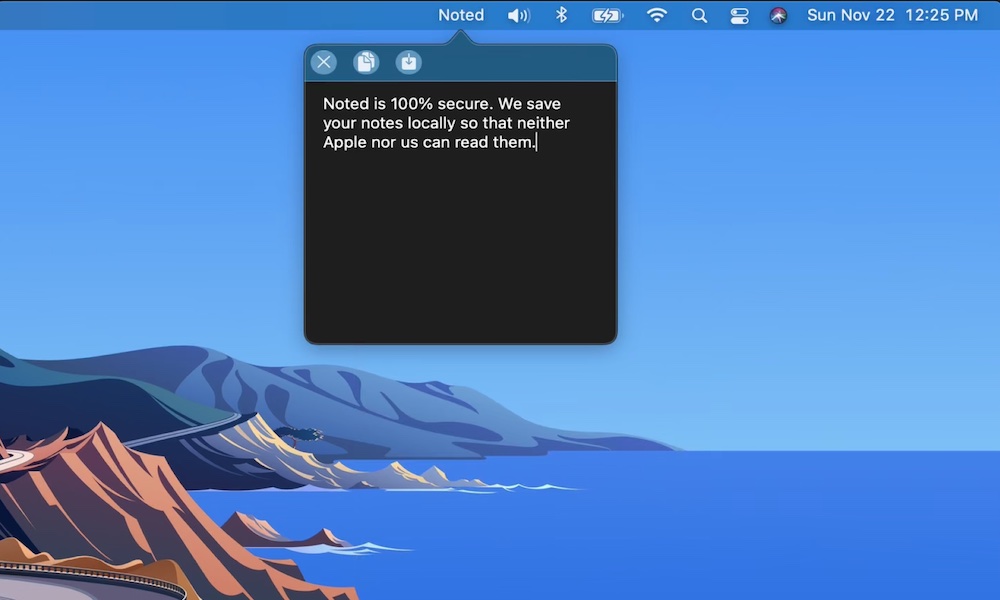Activate Siri from menu bar
This screenshot has height=600, width=1000.
pos(778,15)
